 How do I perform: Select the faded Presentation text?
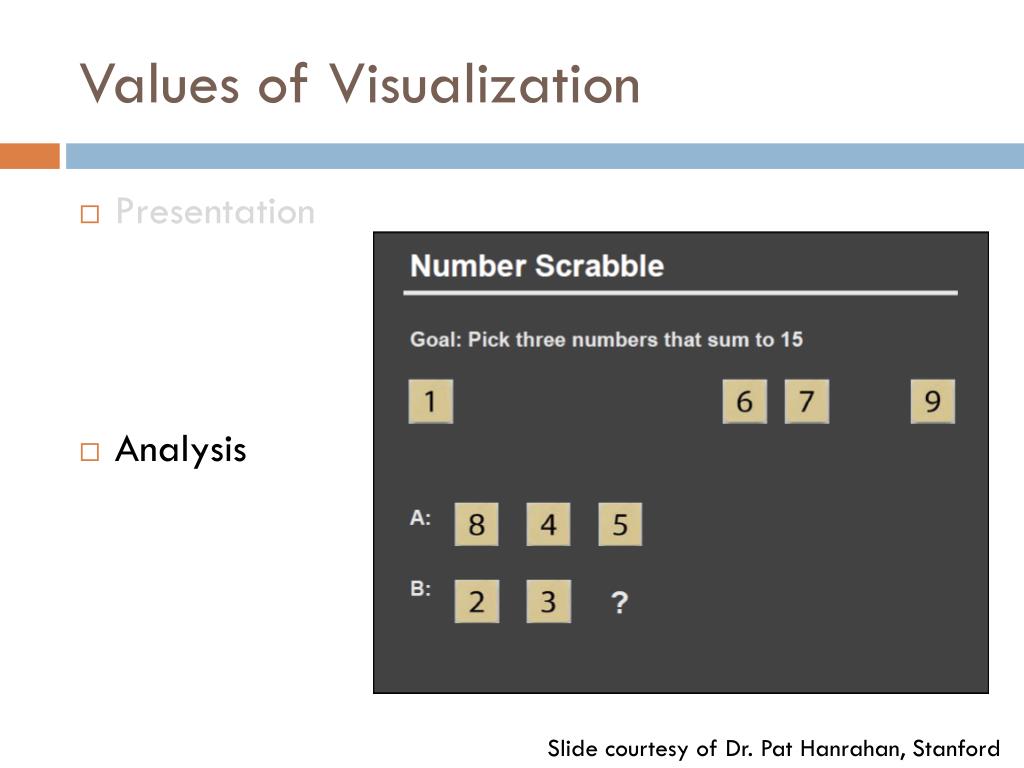tap(215, 212)
